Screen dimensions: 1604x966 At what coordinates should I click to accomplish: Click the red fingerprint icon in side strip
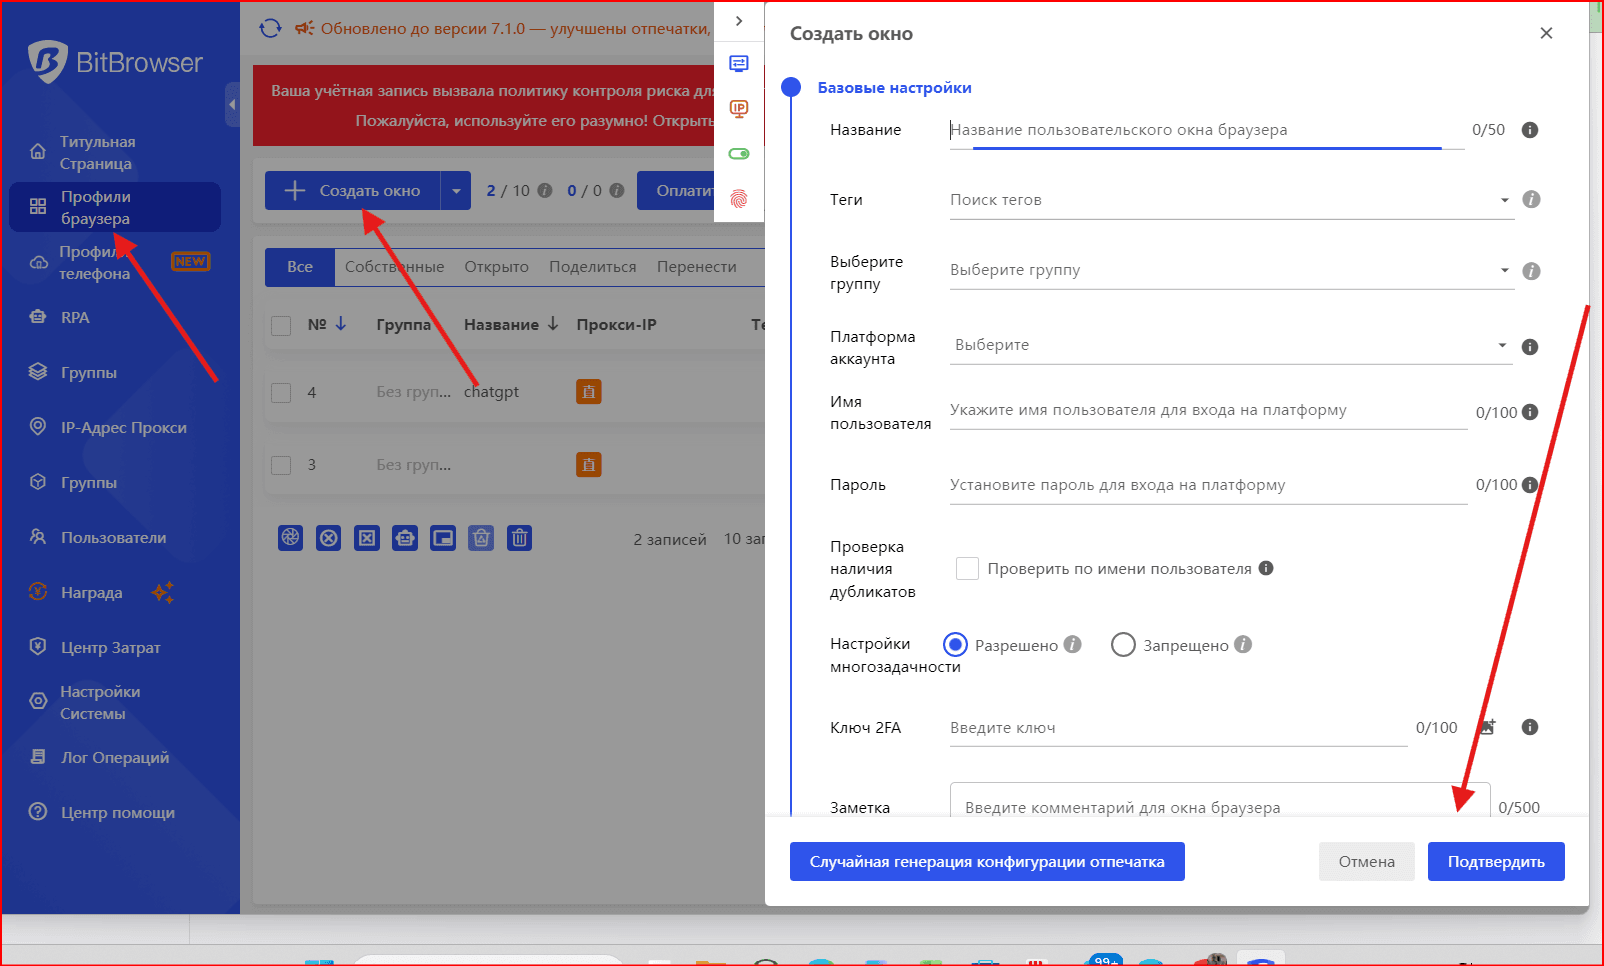pos(739,198)
